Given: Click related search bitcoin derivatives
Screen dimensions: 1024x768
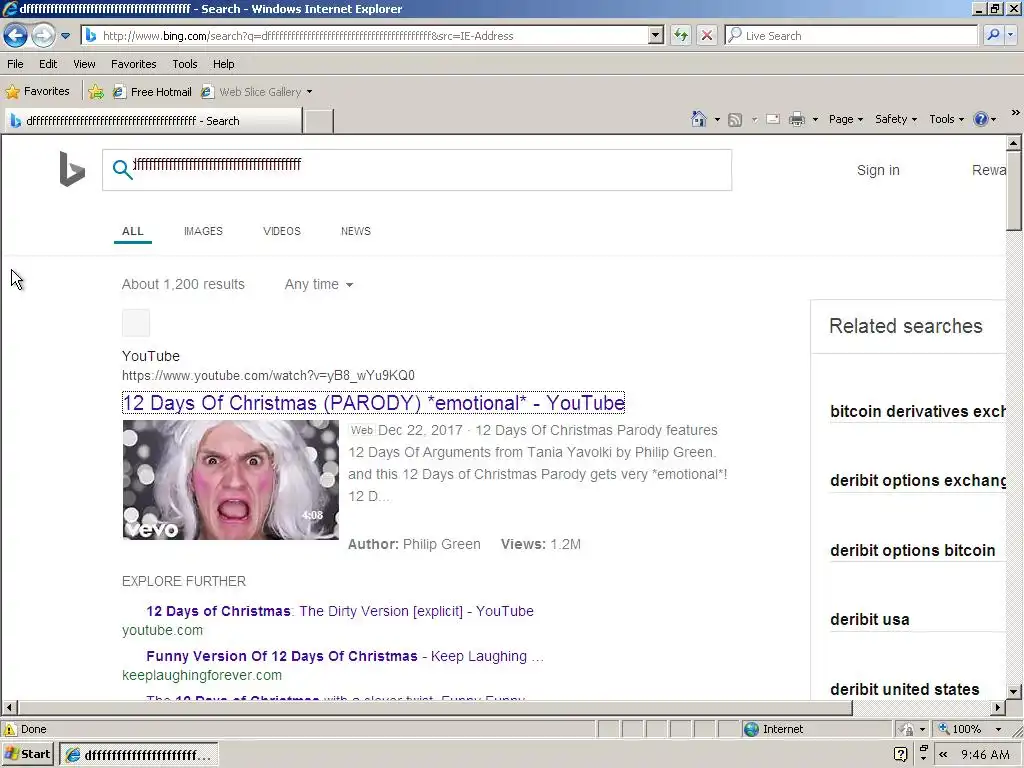Looking at the screenshot, I should click(x=917, y=411).
